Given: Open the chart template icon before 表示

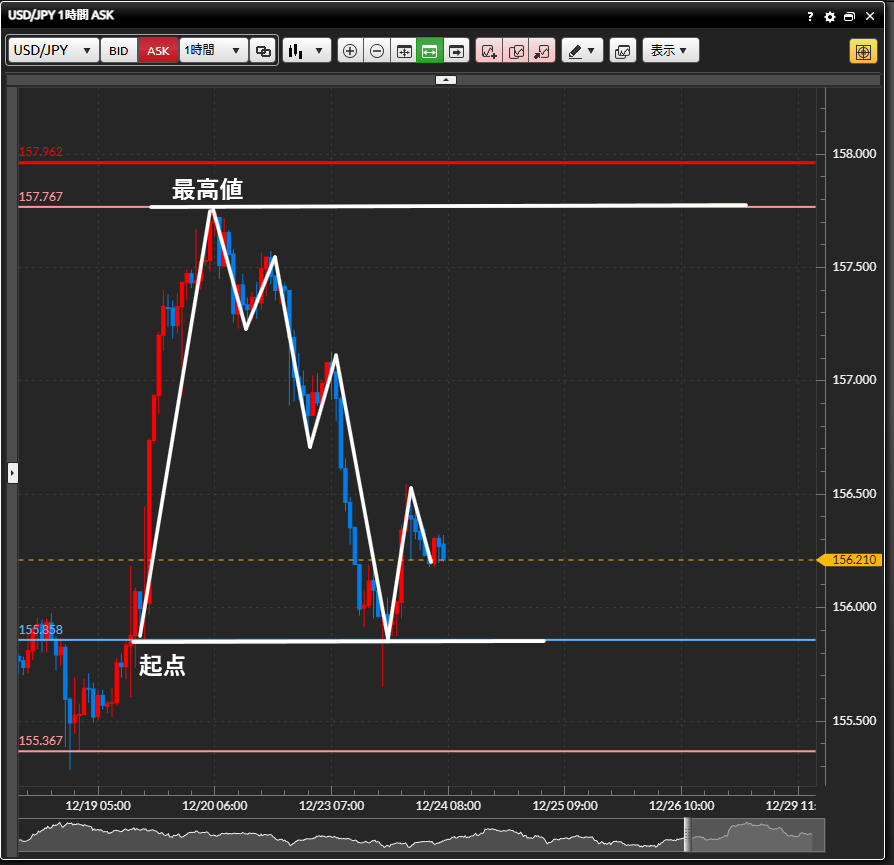Looking at the screenshot, I should pos(622,51).
